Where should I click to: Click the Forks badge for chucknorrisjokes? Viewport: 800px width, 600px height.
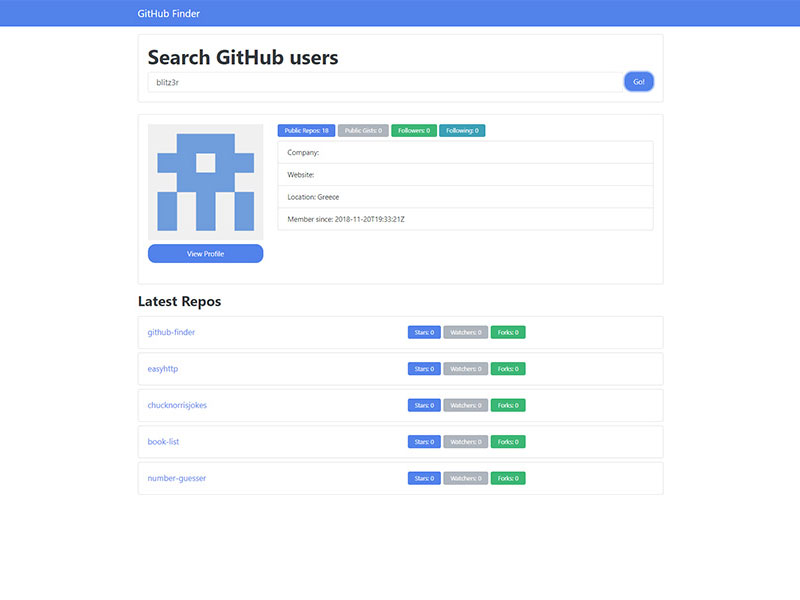[x=508, y=405]
